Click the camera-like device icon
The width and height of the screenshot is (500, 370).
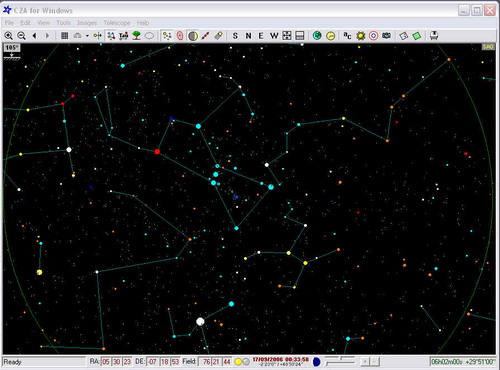click(x=386, y=36)
